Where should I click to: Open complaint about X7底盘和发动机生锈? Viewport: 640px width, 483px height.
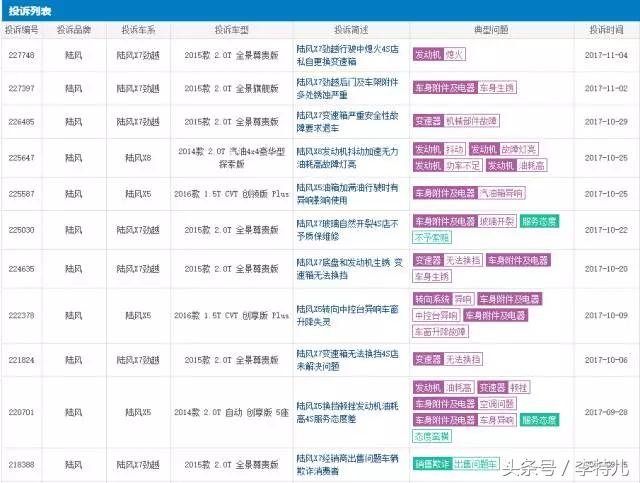(349, 269)
